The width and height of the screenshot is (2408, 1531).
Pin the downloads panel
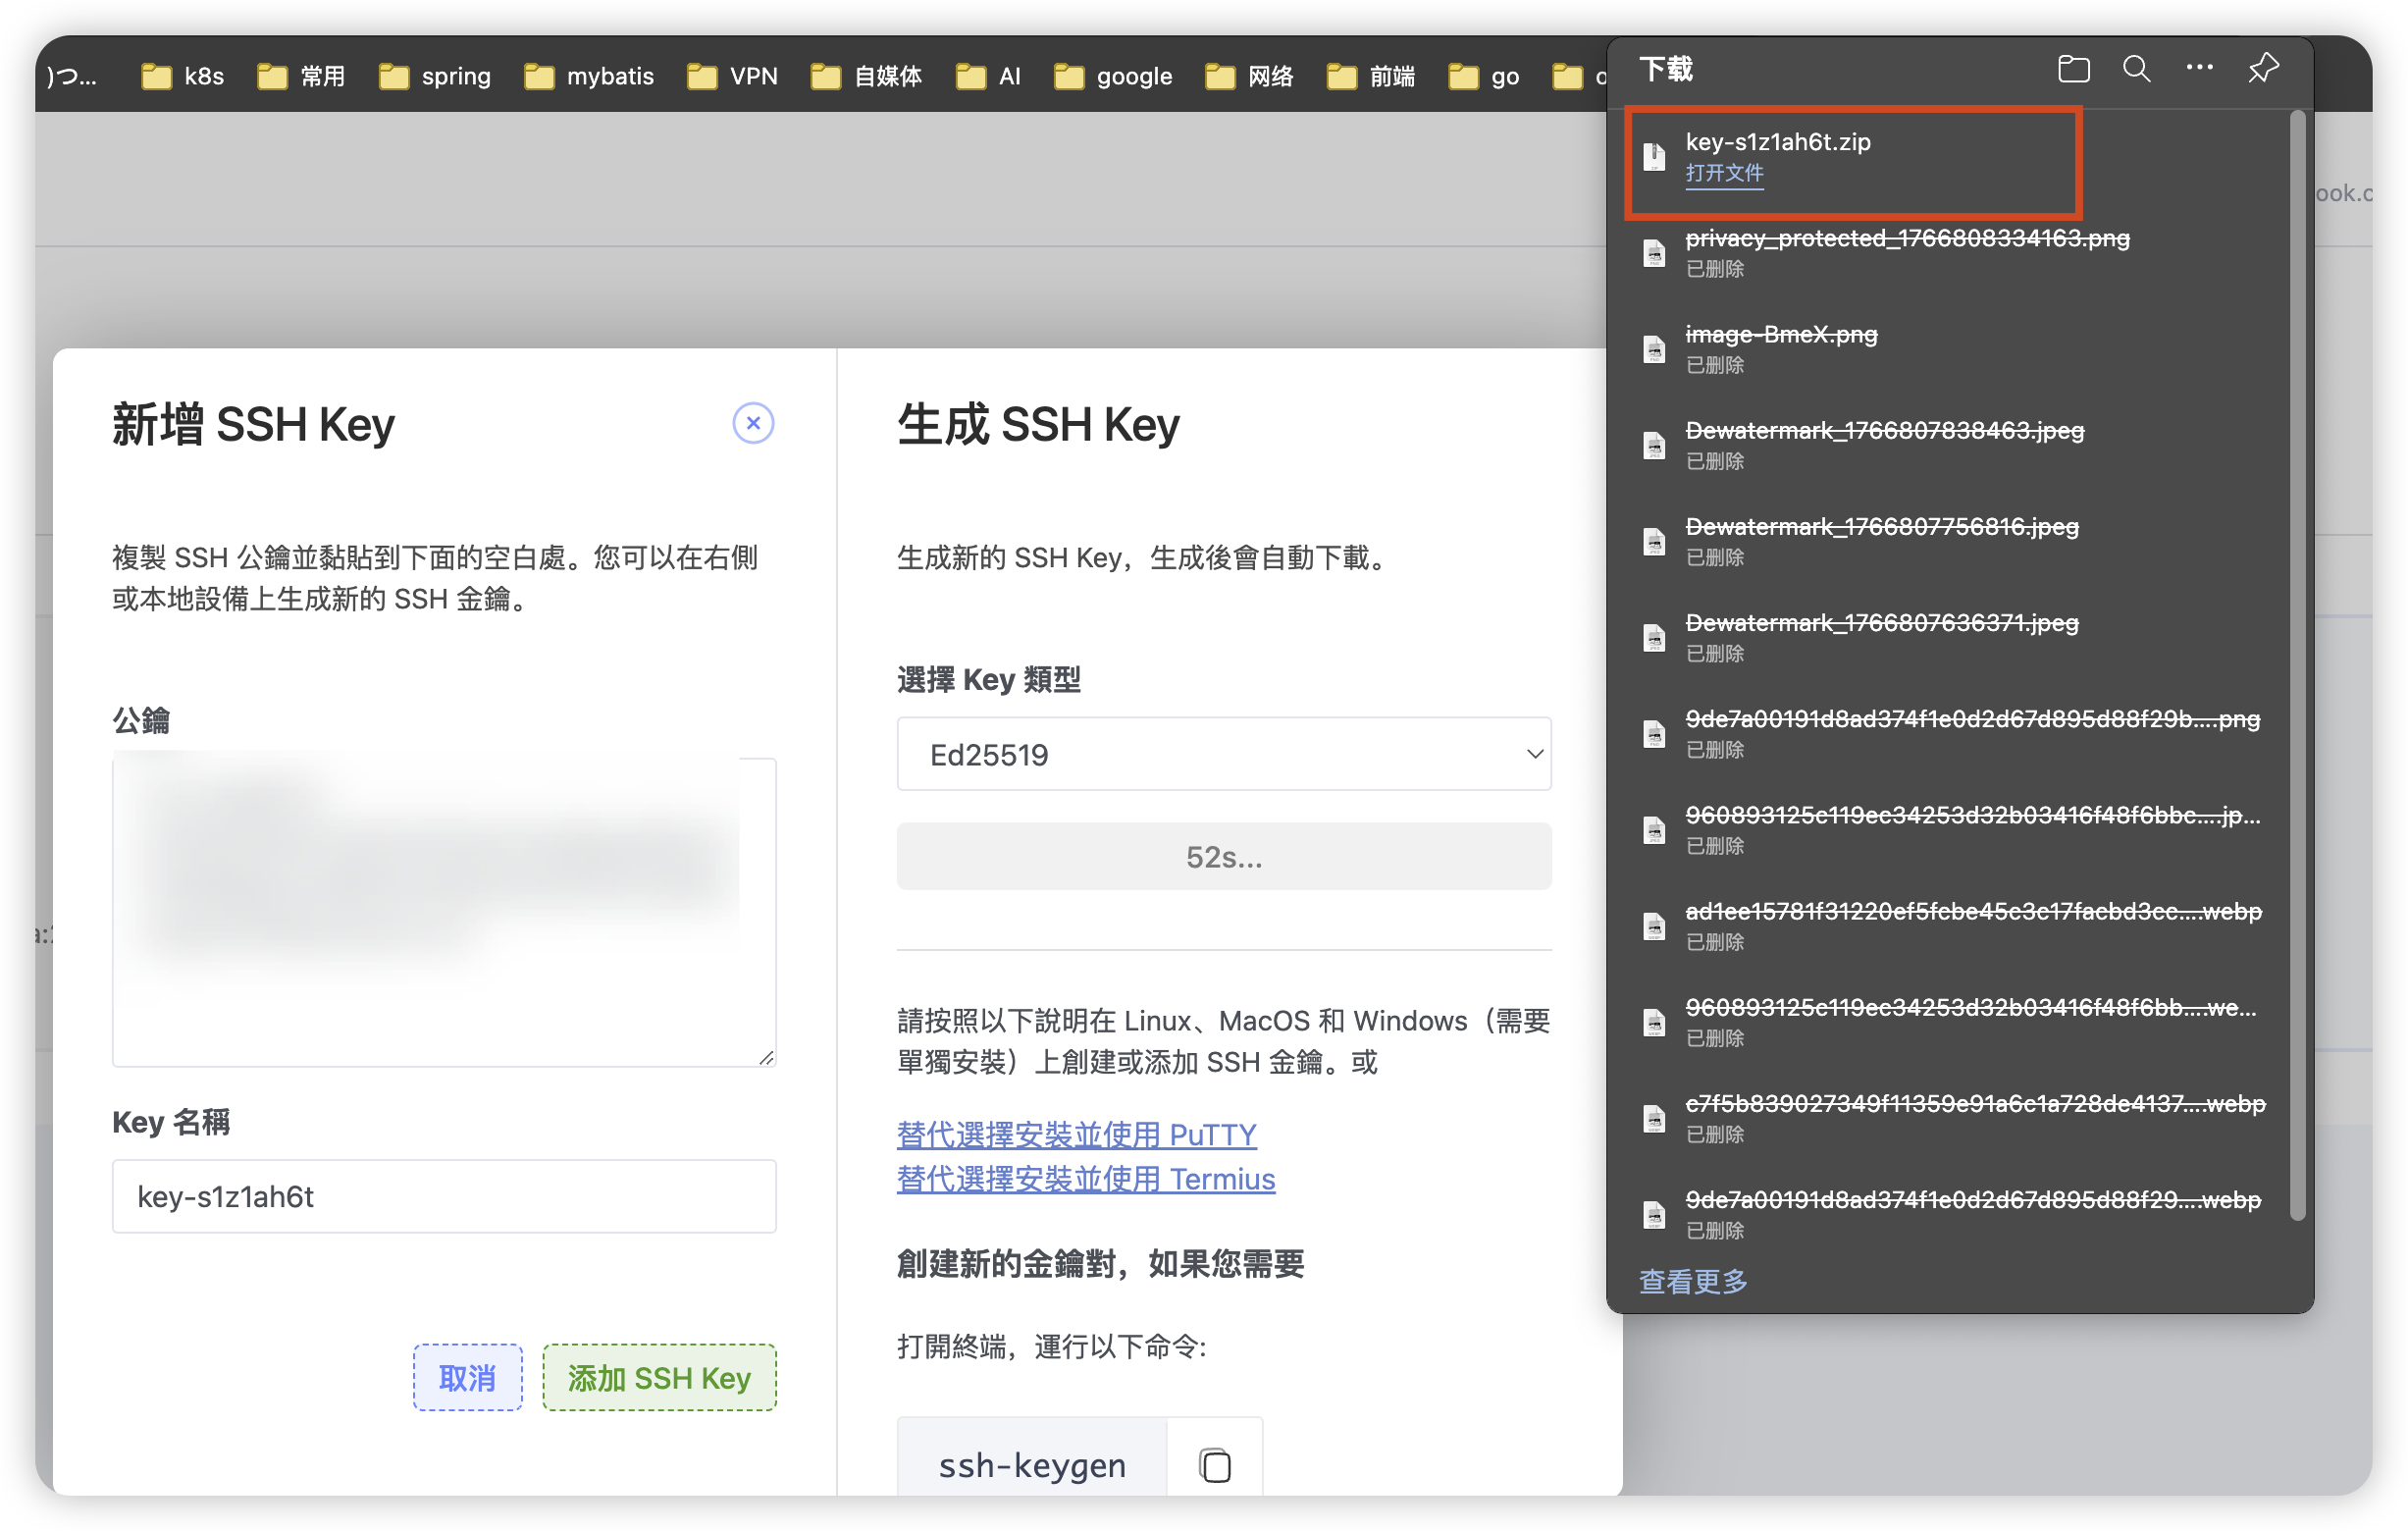tap(2263, 68)
